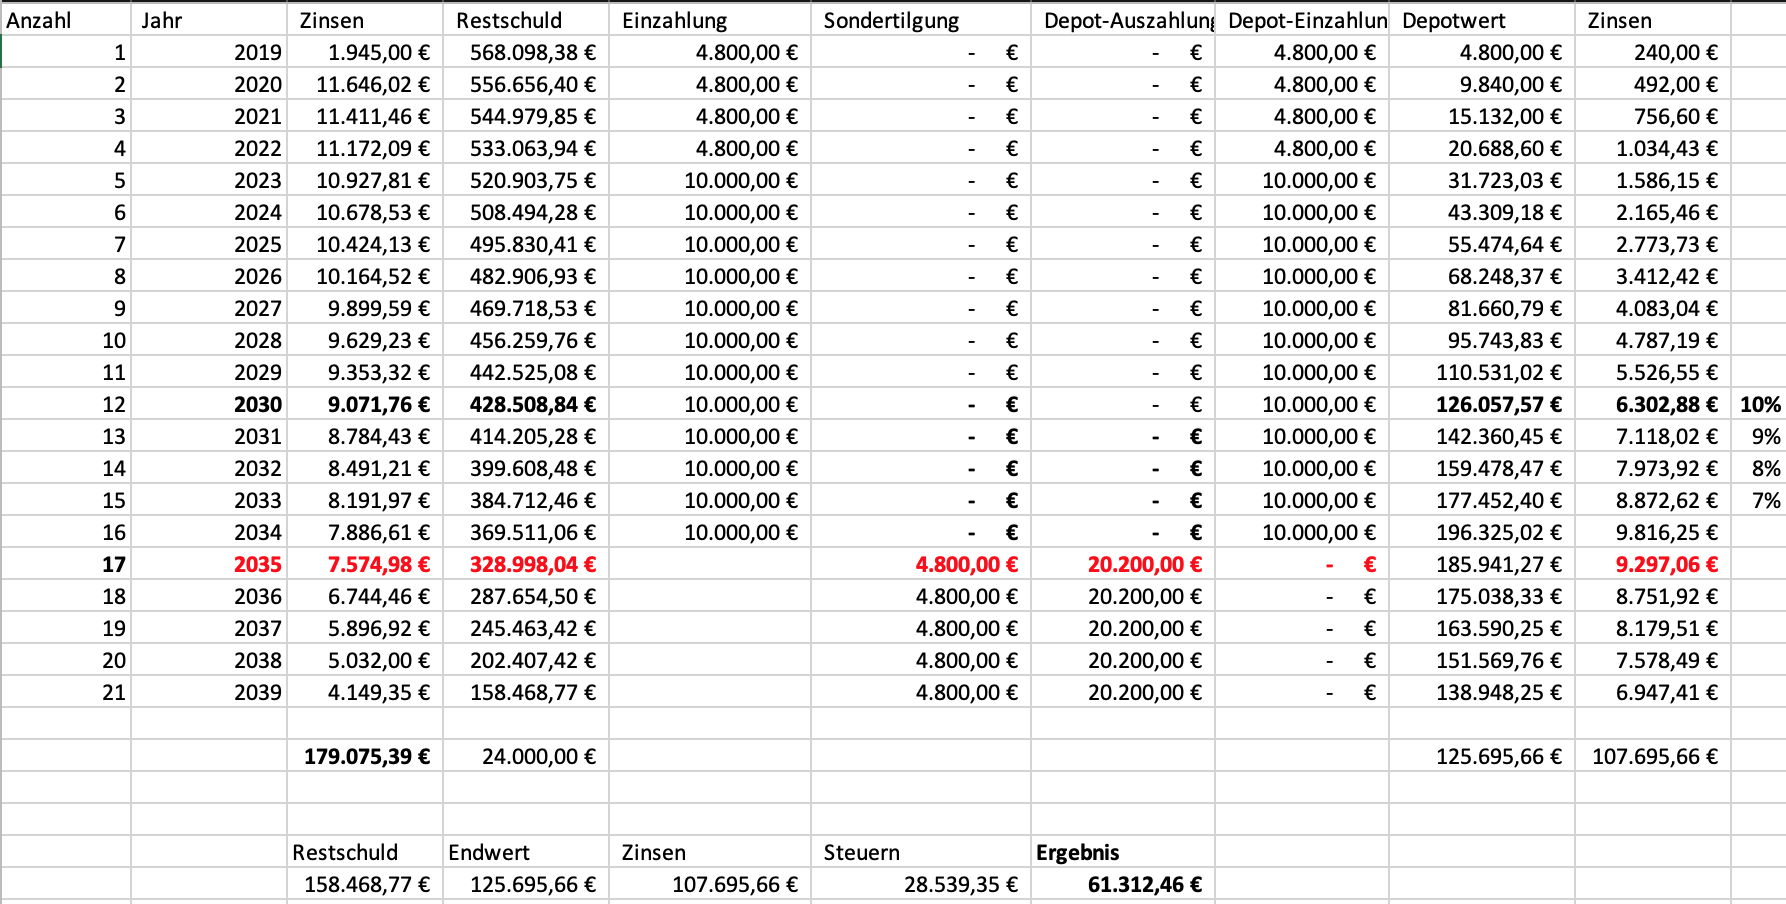Screen dimensions: 1786x904
Task: Select the Depot-Einzahlung header cell
Action: tap(1302, 20)
